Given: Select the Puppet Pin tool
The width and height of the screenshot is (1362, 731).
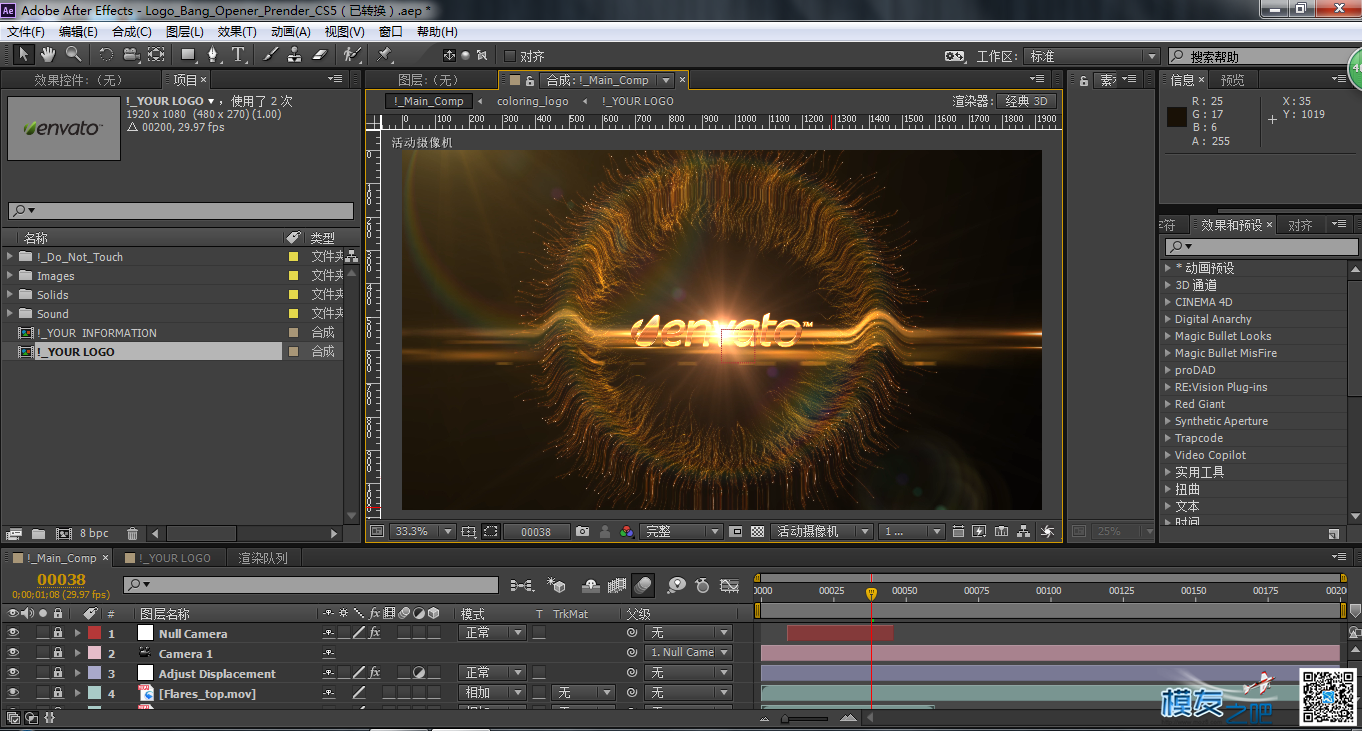Looking at the screenshot, I should coord(385,55).
